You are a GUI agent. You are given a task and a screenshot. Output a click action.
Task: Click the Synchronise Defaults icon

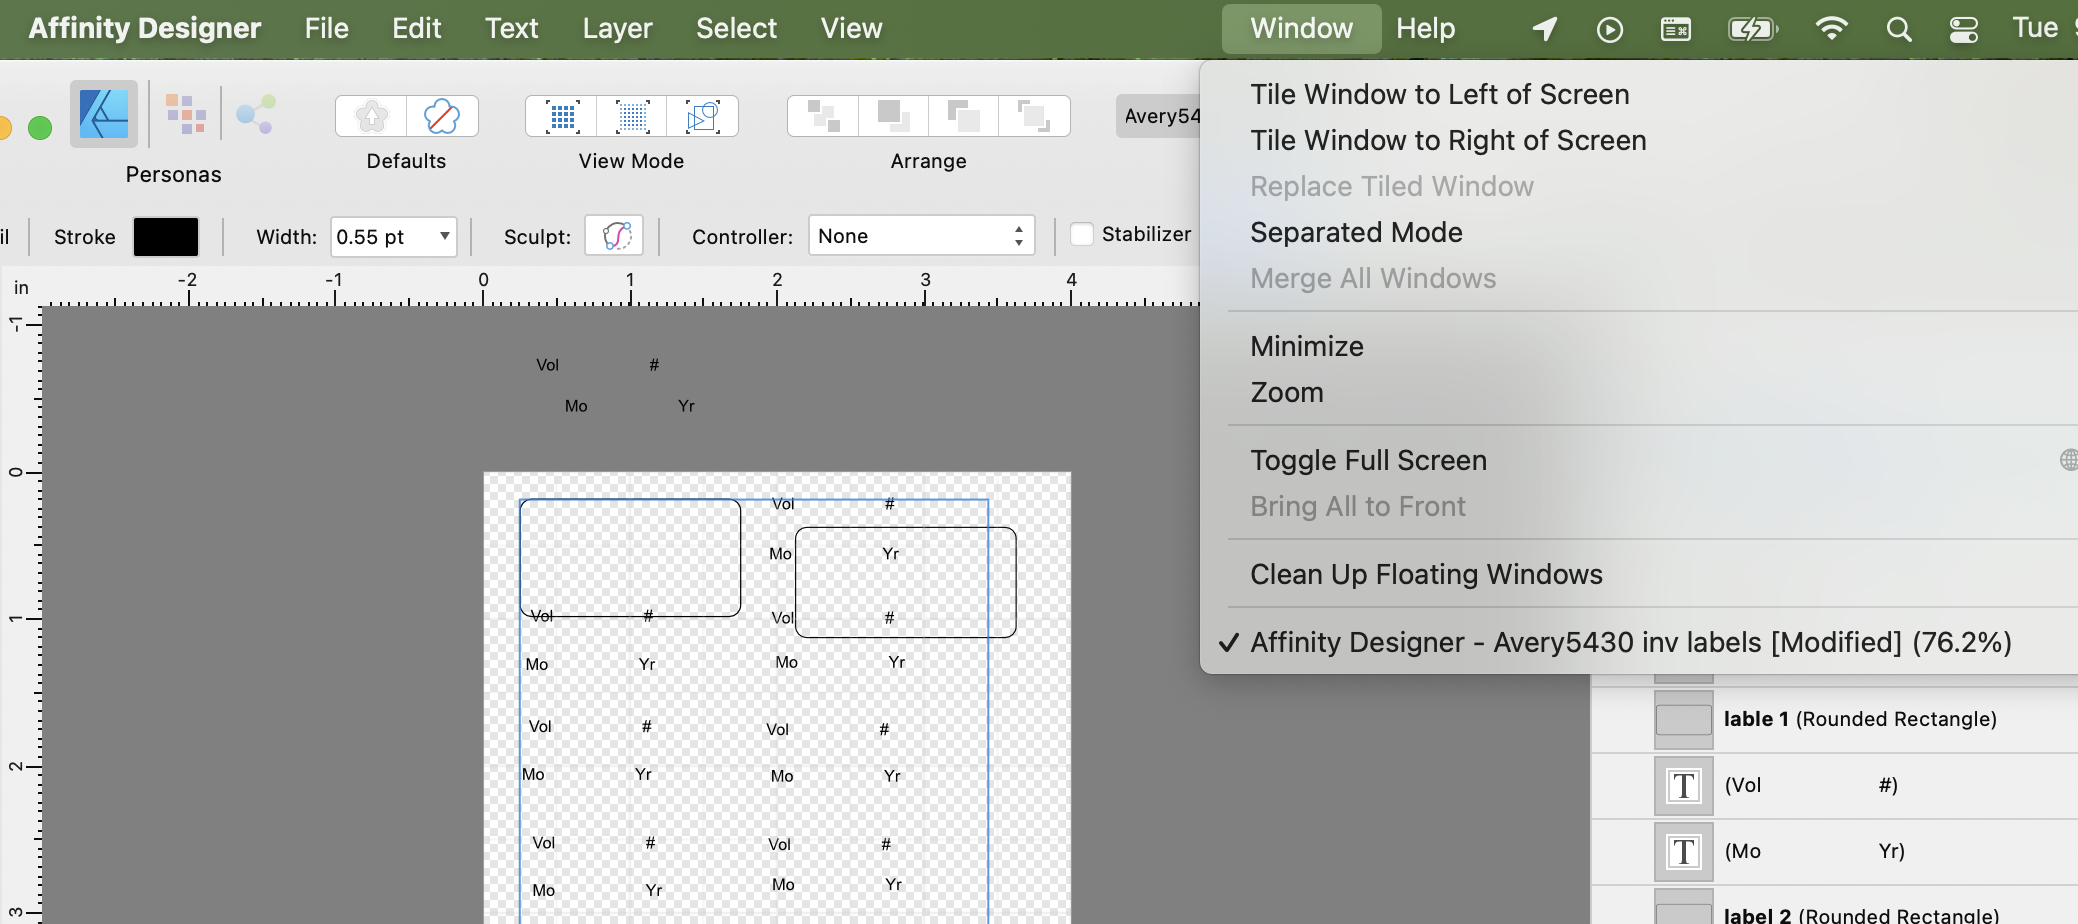tap(369, 115)
